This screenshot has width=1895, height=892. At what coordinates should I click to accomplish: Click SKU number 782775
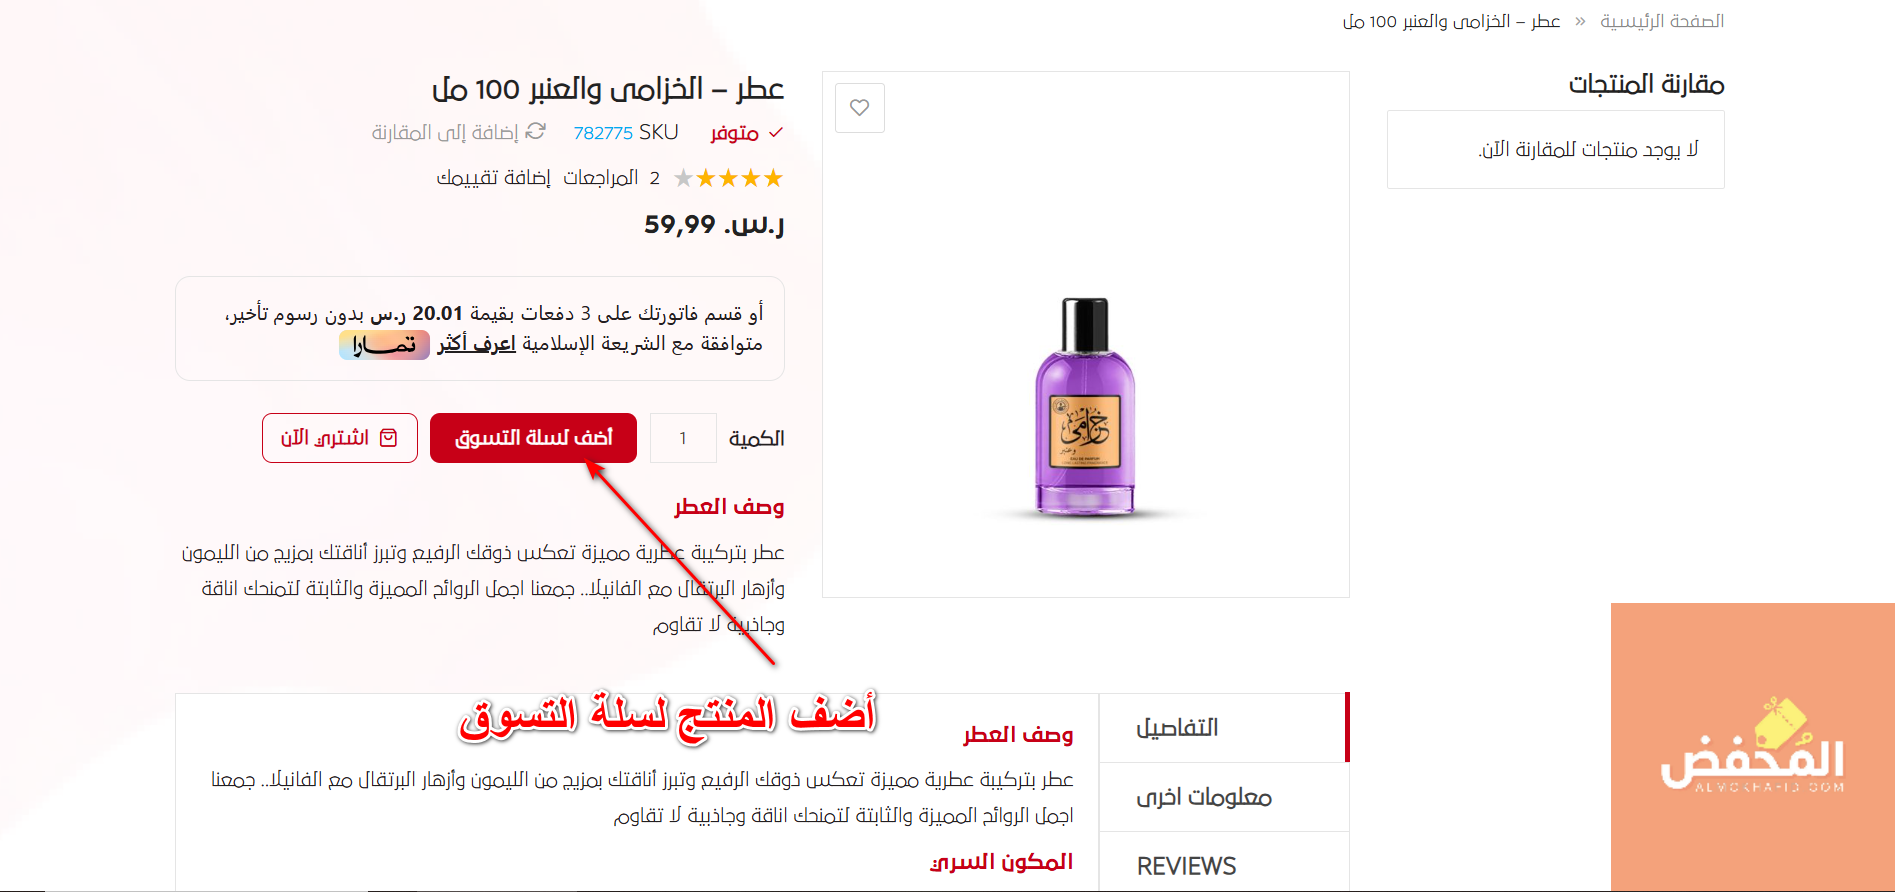603,133
